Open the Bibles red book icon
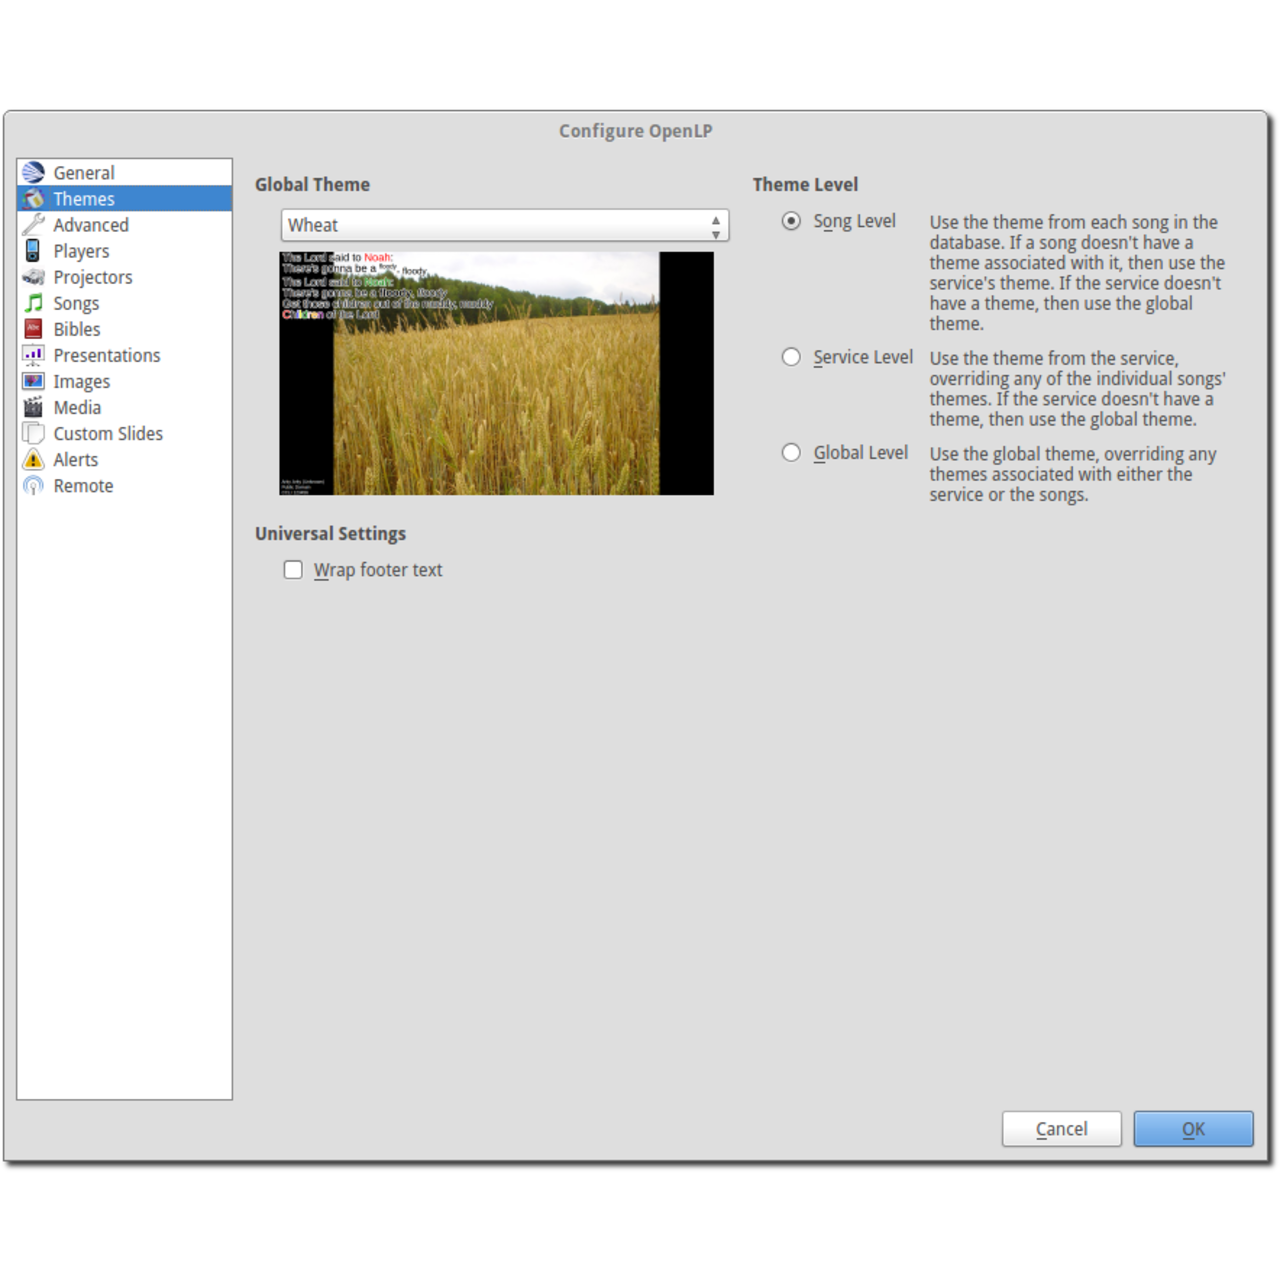This screenshot has width=1280, height=1280. click(34, 329)
